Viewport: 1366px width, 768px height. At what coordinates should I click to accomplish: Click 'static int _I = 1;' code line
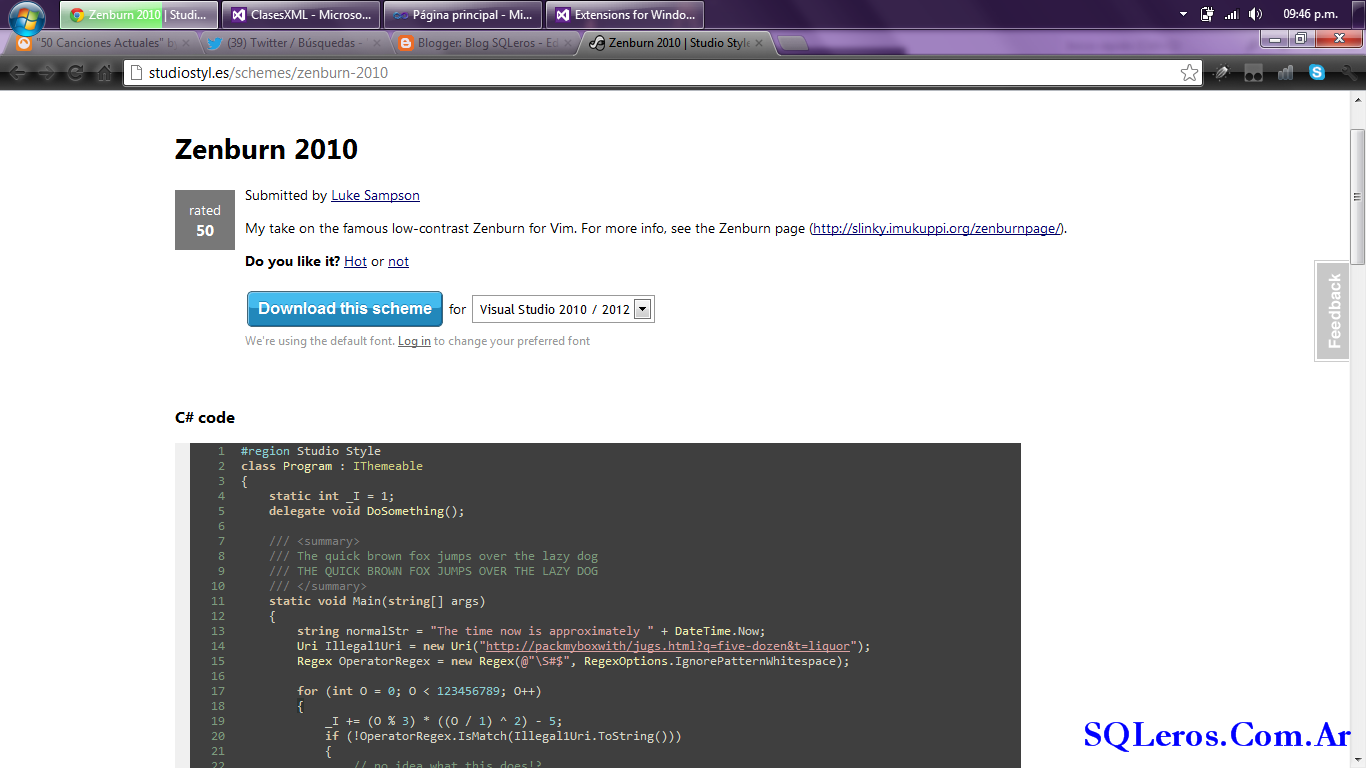point(332,496)
